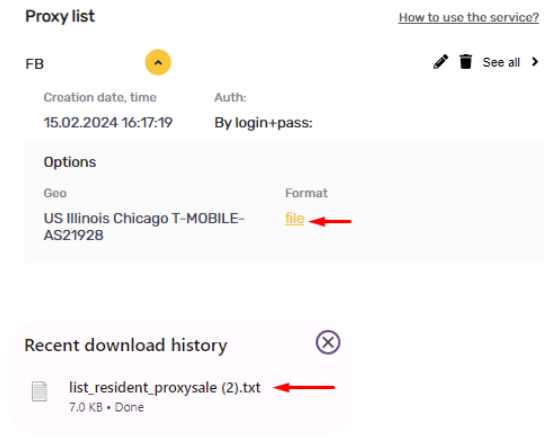Click the 7.0 KB Done status text

click(x=106, y=407)
